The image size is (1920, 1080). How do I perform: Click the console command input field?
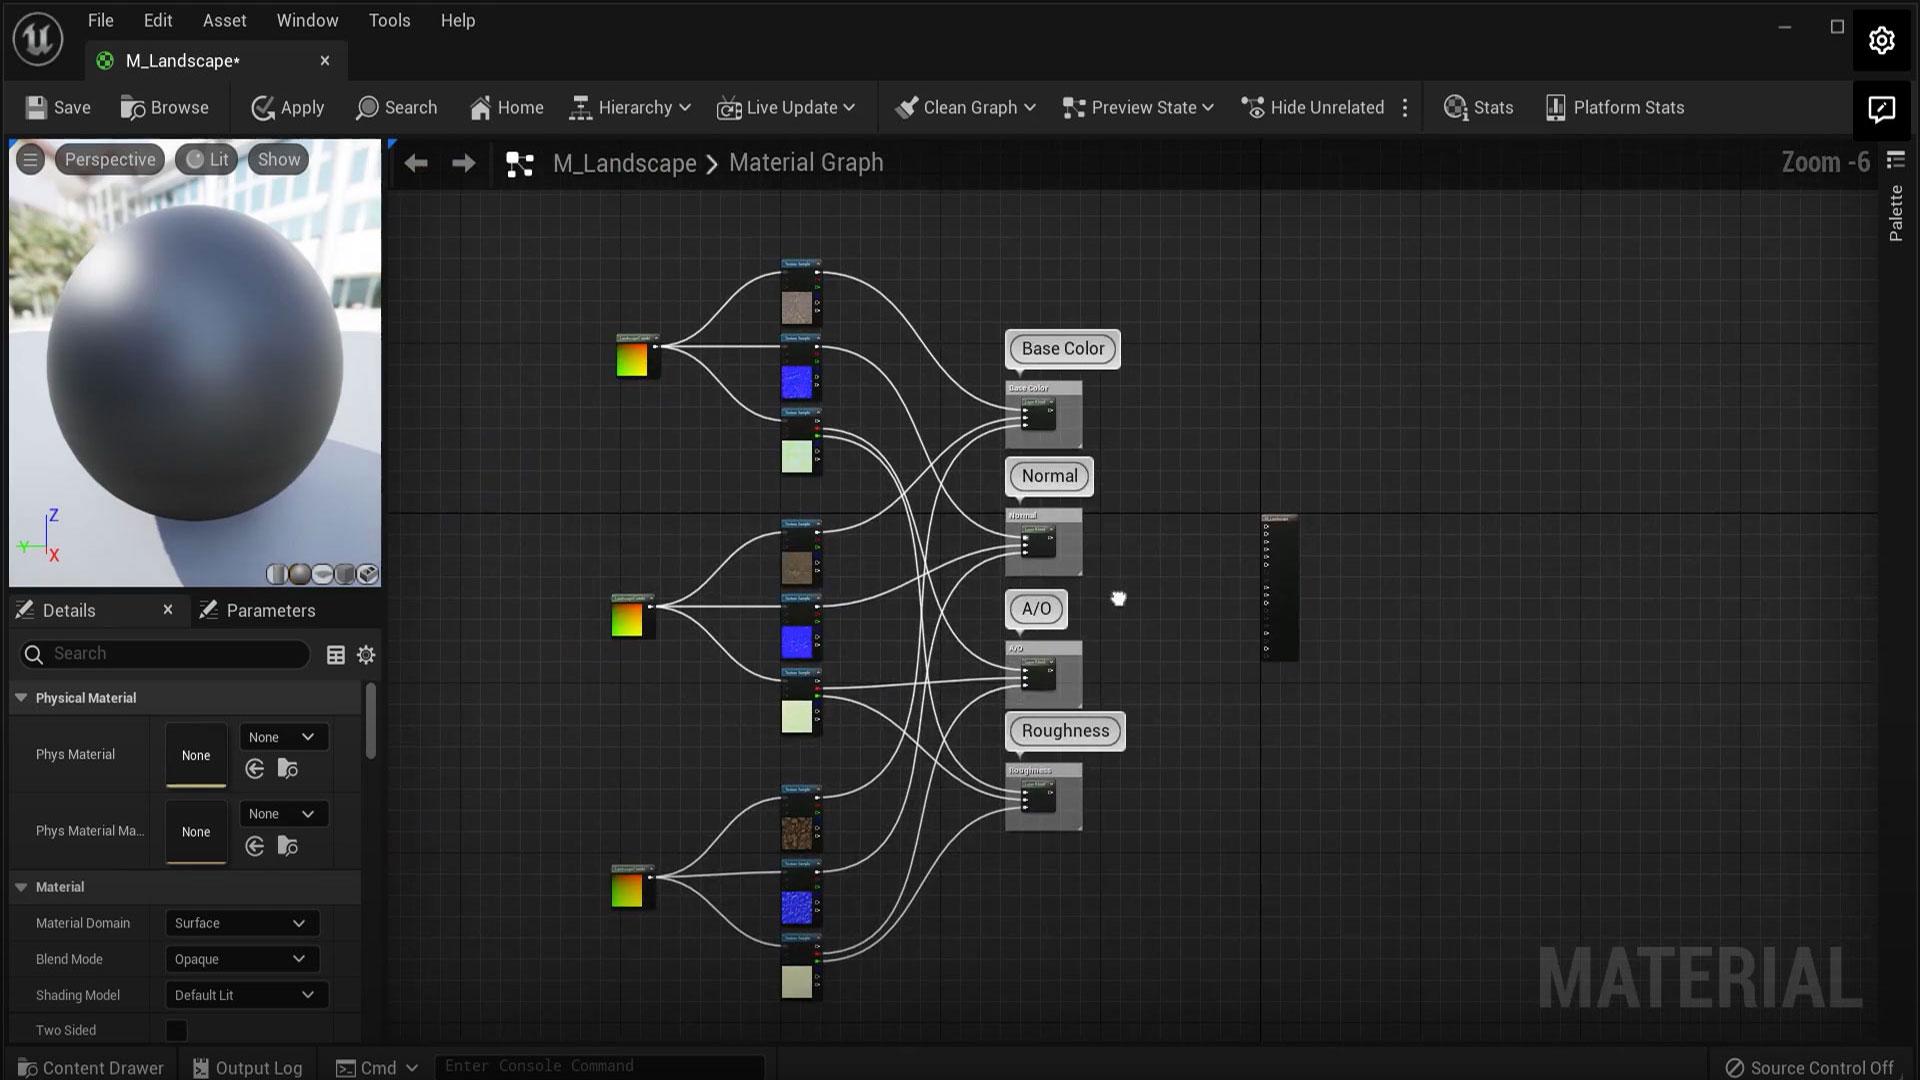(x=598, y=1066)
